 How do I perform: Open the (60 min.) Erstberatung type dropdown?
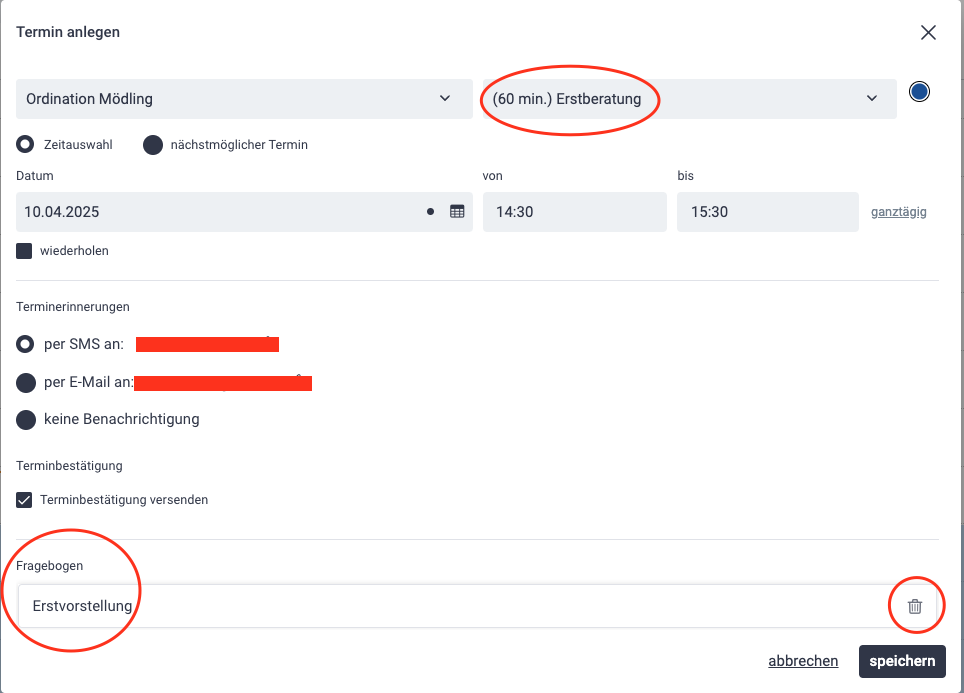[689, 99]
